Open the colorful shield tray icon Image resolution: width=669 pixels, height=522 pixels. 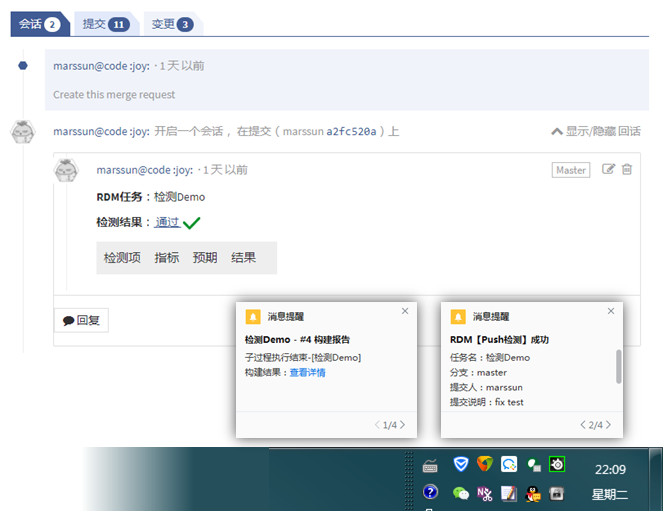(485, 464)
